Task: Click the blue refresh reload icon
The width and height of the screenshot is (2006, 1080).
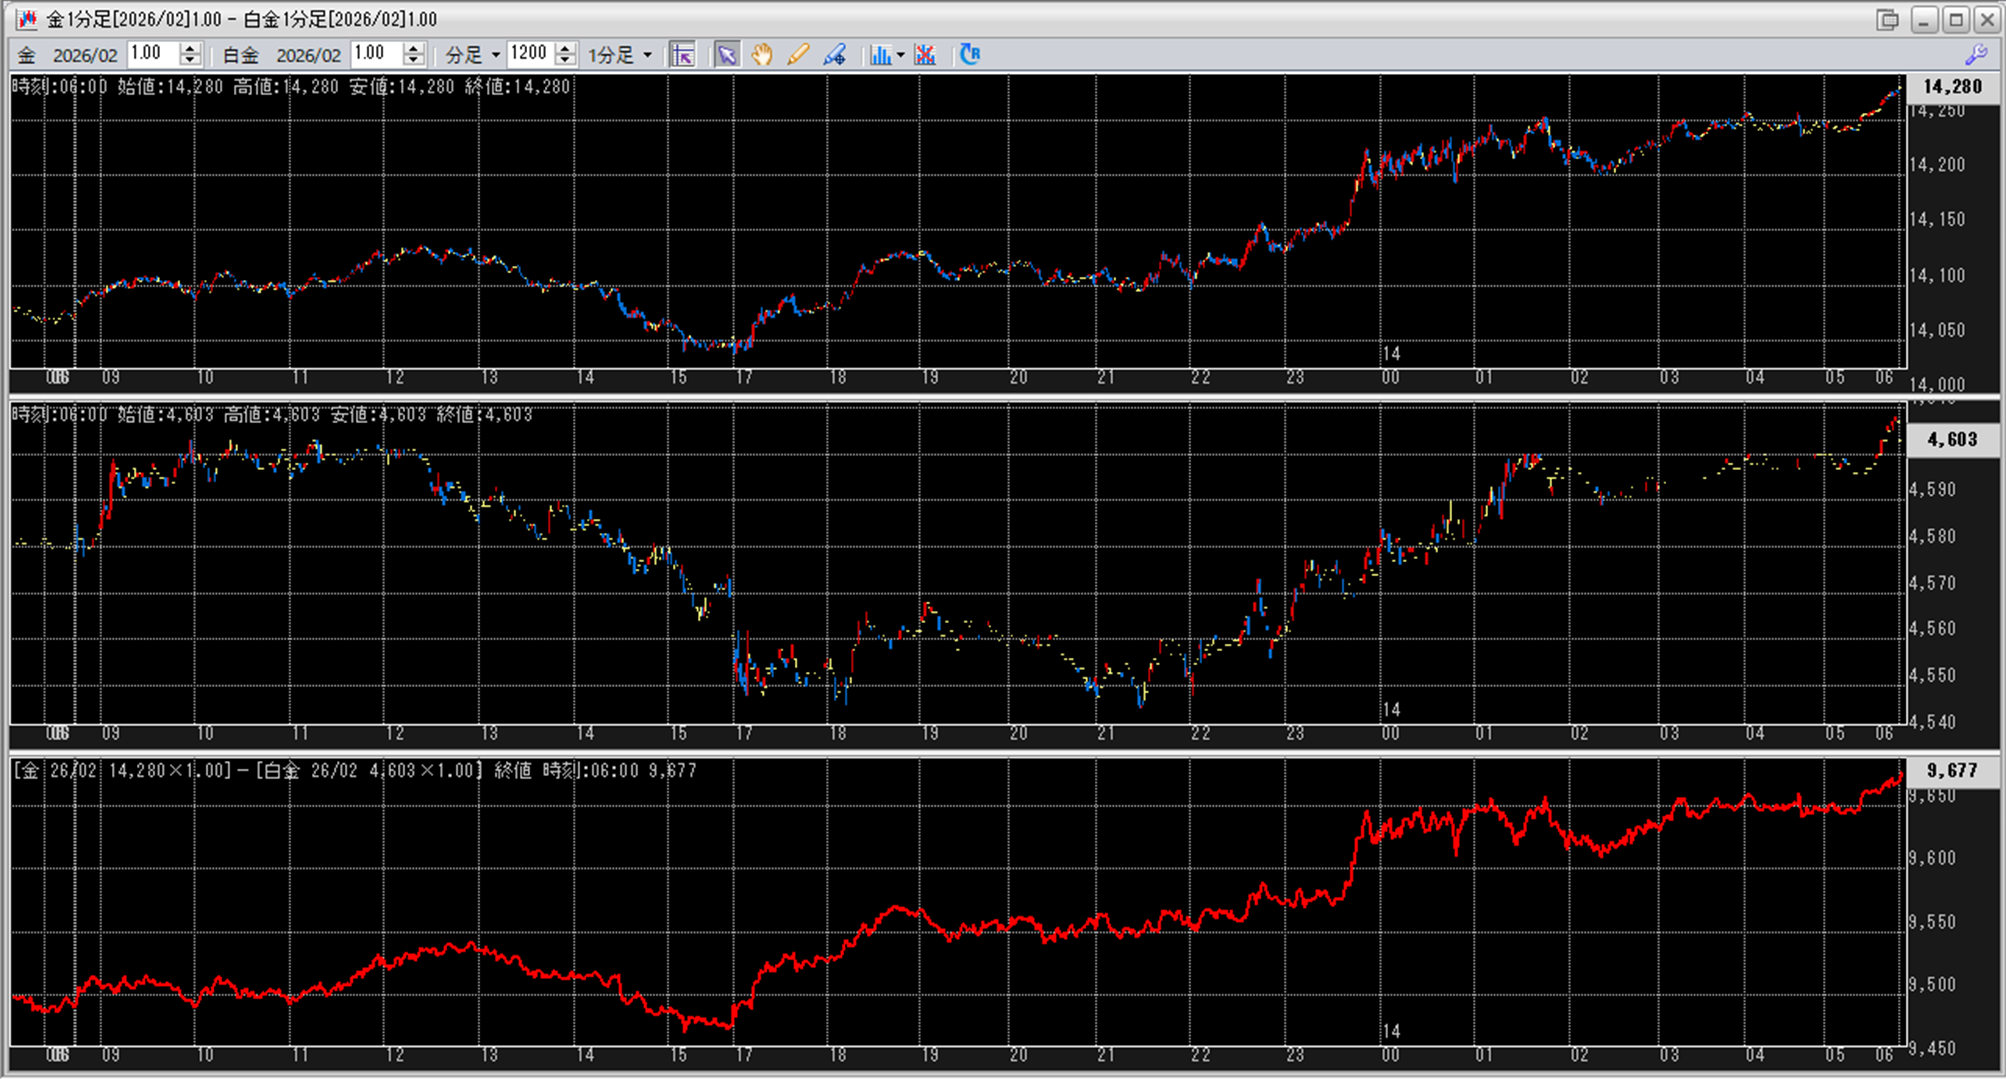Action: (970, 55)
